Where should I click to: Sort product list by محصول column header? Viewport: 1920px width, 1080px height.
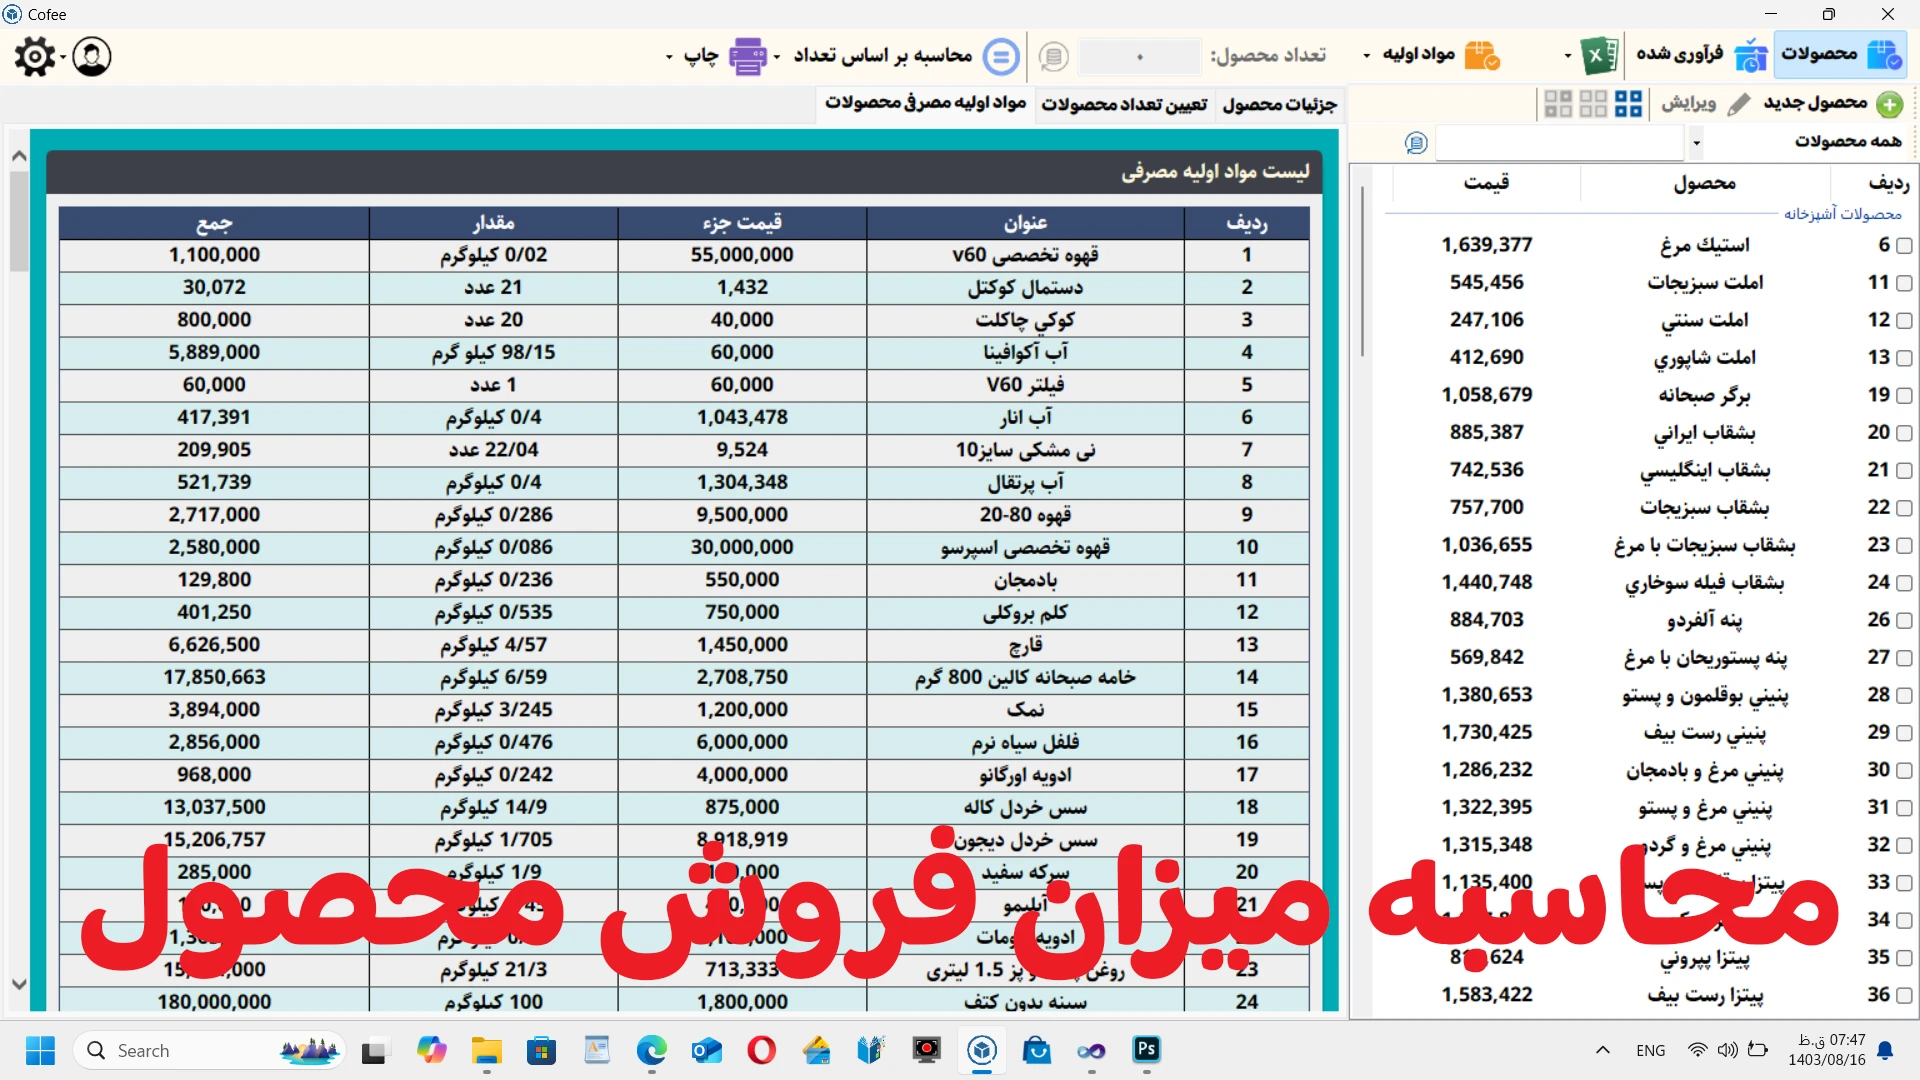(1705, 182)
